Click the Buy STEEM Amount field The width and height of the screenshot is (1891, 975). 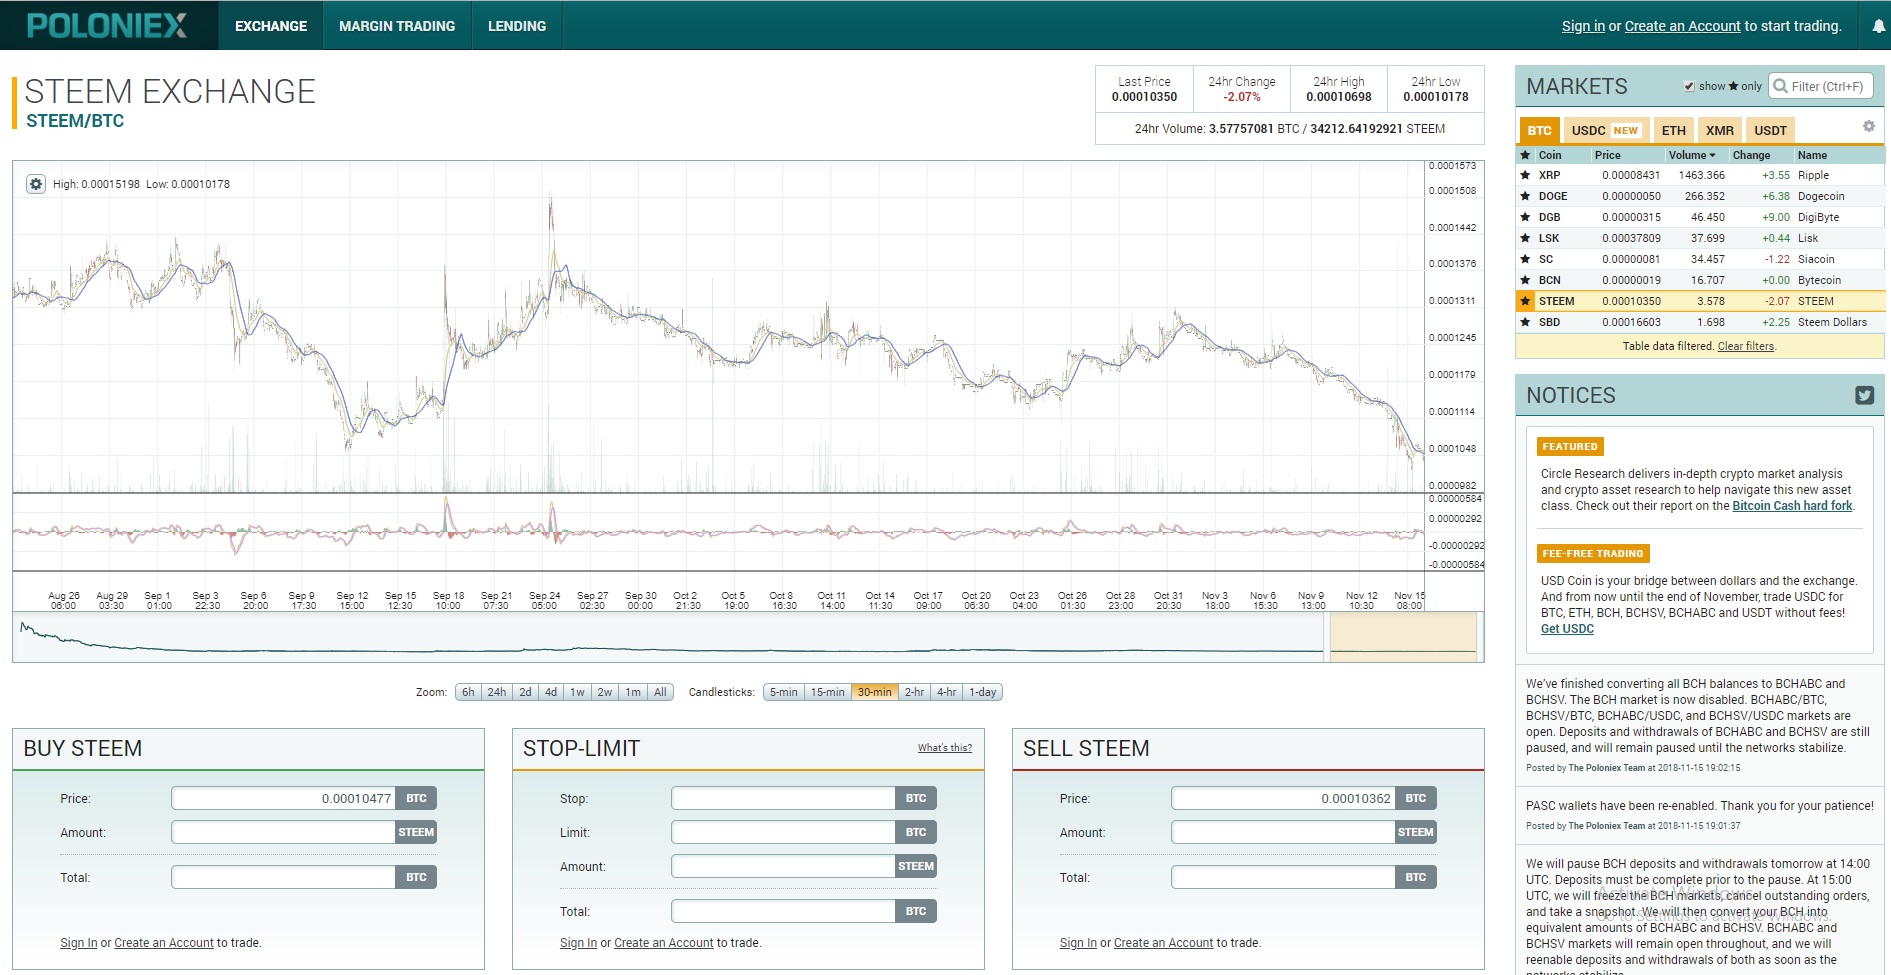(x=284, y=832)
